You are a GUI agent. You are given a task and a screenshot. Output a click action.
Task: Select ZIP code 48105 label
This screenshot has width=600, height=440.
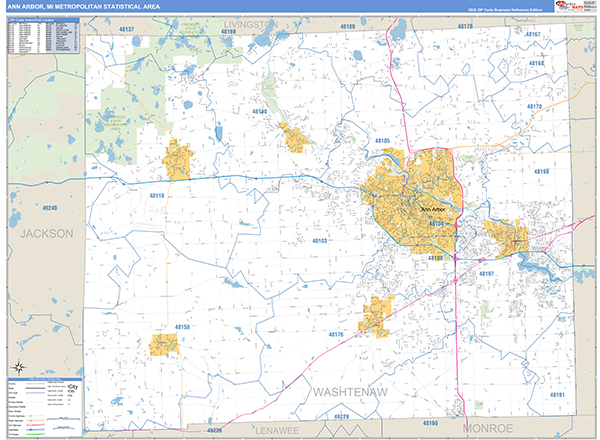click(381, 141)
